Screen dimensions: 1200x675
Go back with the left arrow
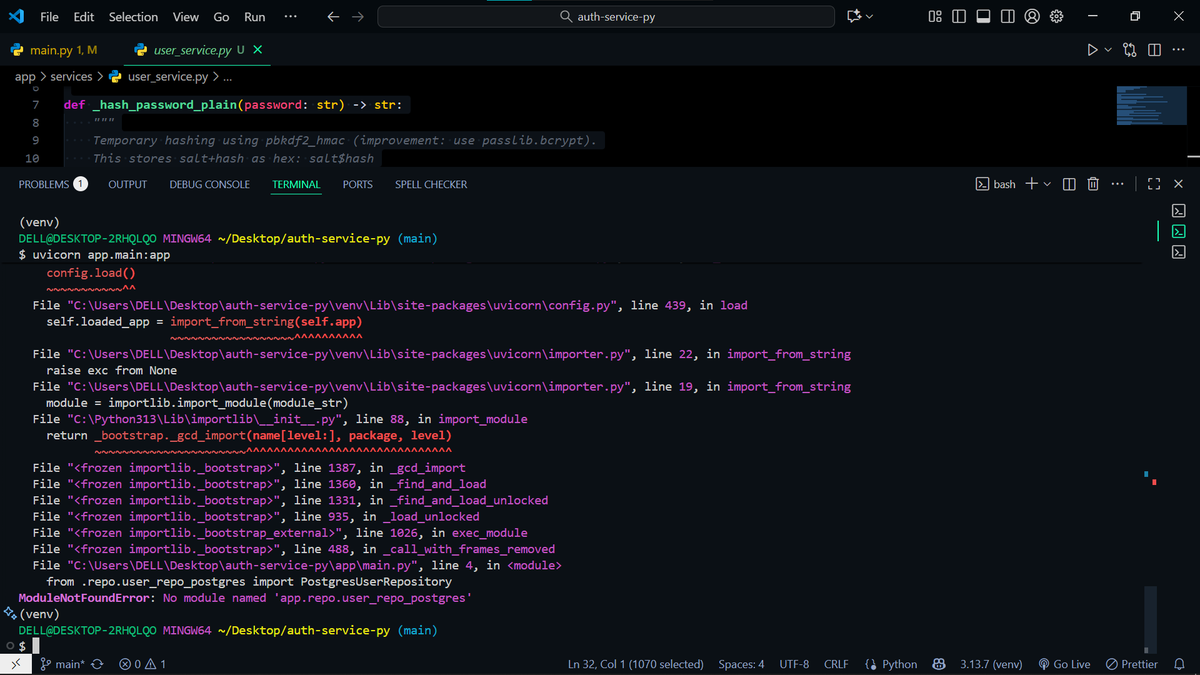tap(333, 16)
